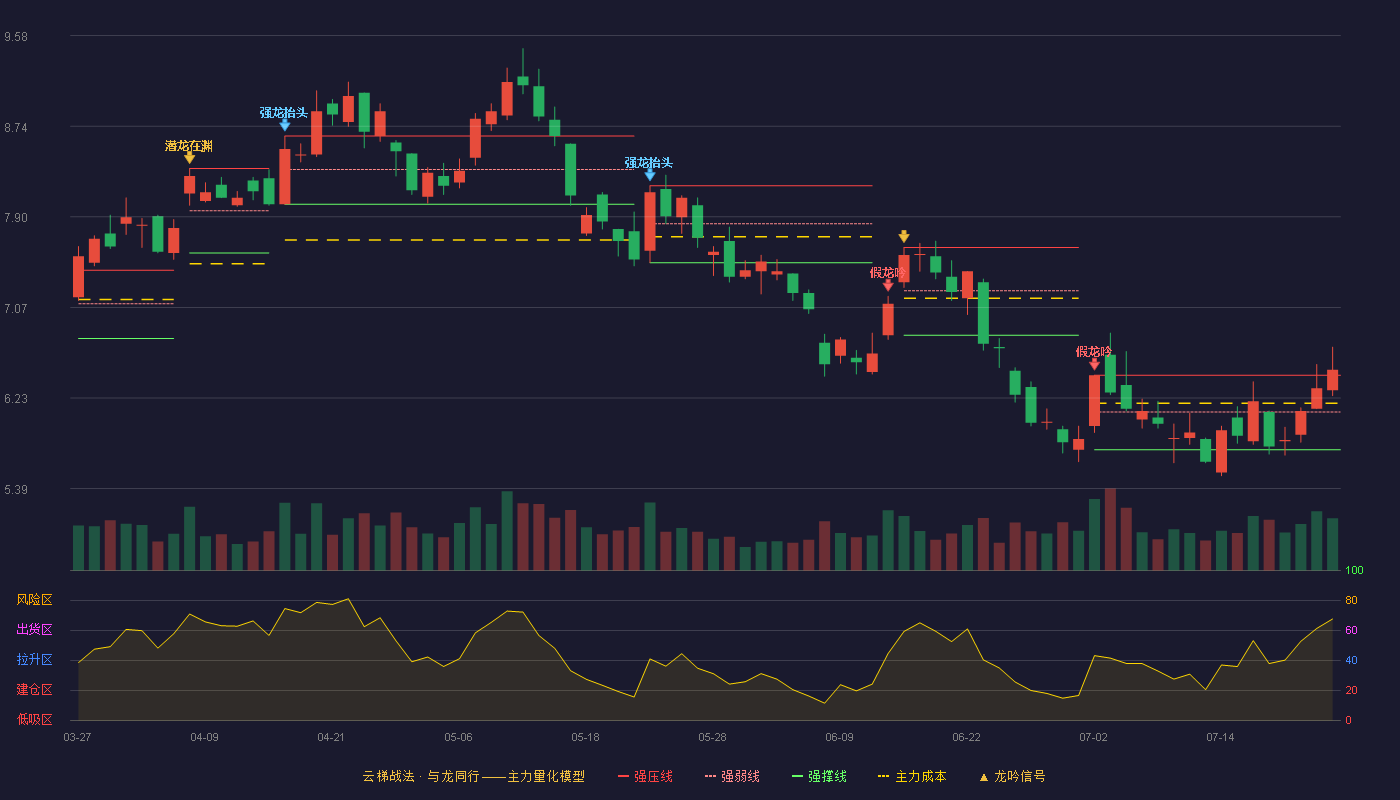Click the 5.39 price axis label
Image resolution: width=1400 pixels, height=800 pixels.
pyautogui.click(x=16, y=490)
